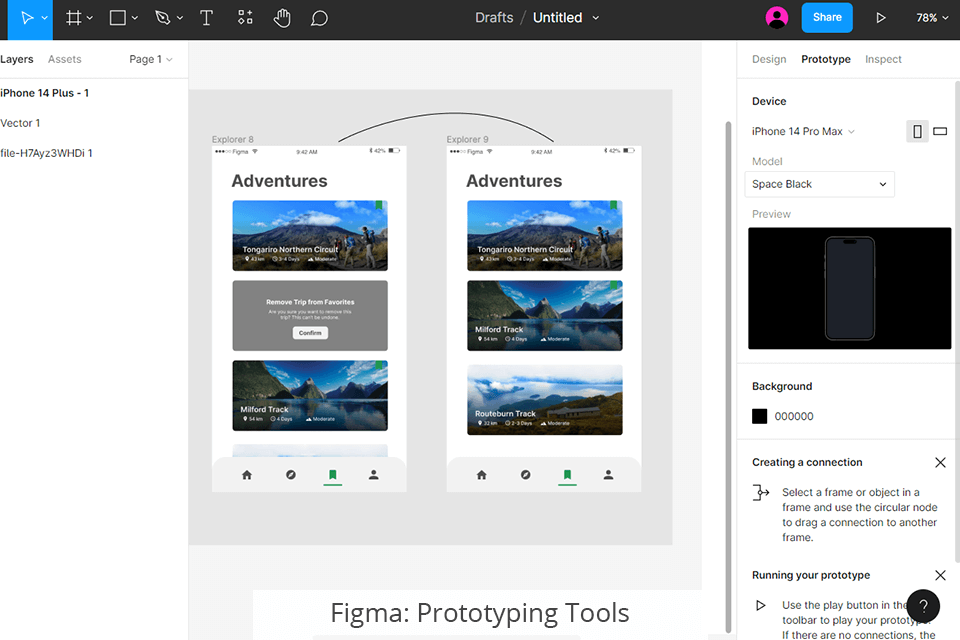This screenshot has height=640, width=960.
Task: Select the Comment tool
Action: pos(319,18)
